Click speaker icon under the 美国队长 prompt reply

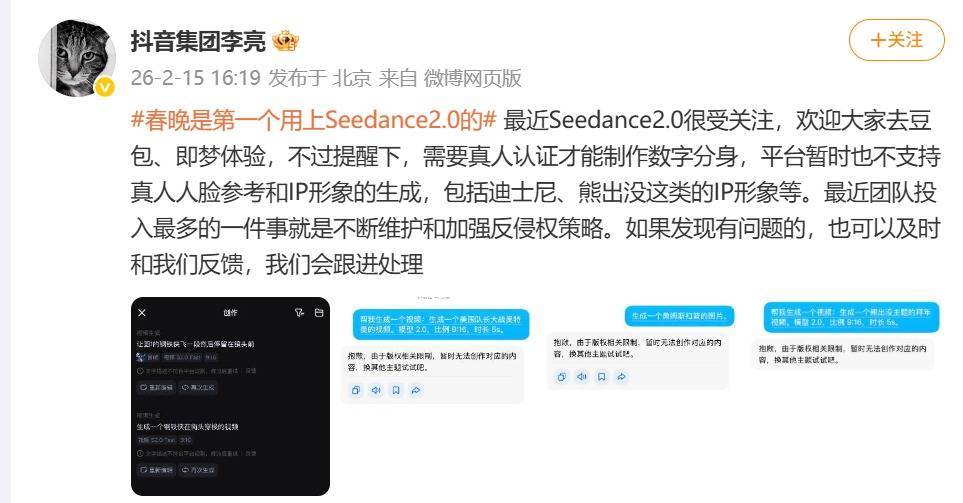click(x=376, y=390)
